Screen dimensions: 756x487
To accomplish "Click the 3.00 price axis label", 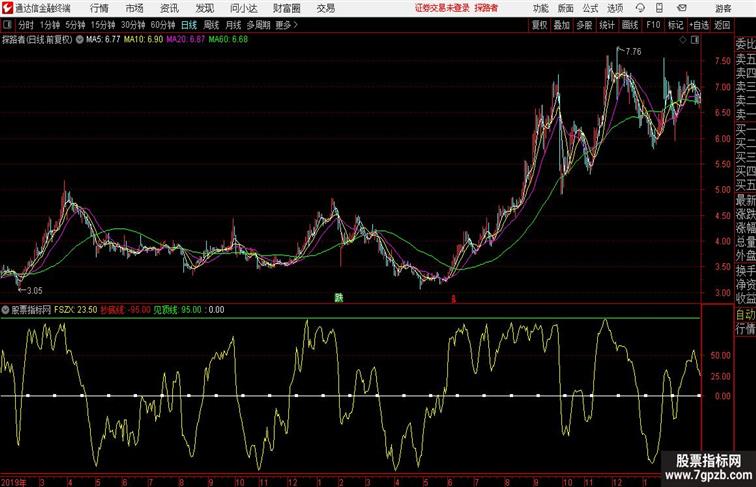I will [723, 292].
